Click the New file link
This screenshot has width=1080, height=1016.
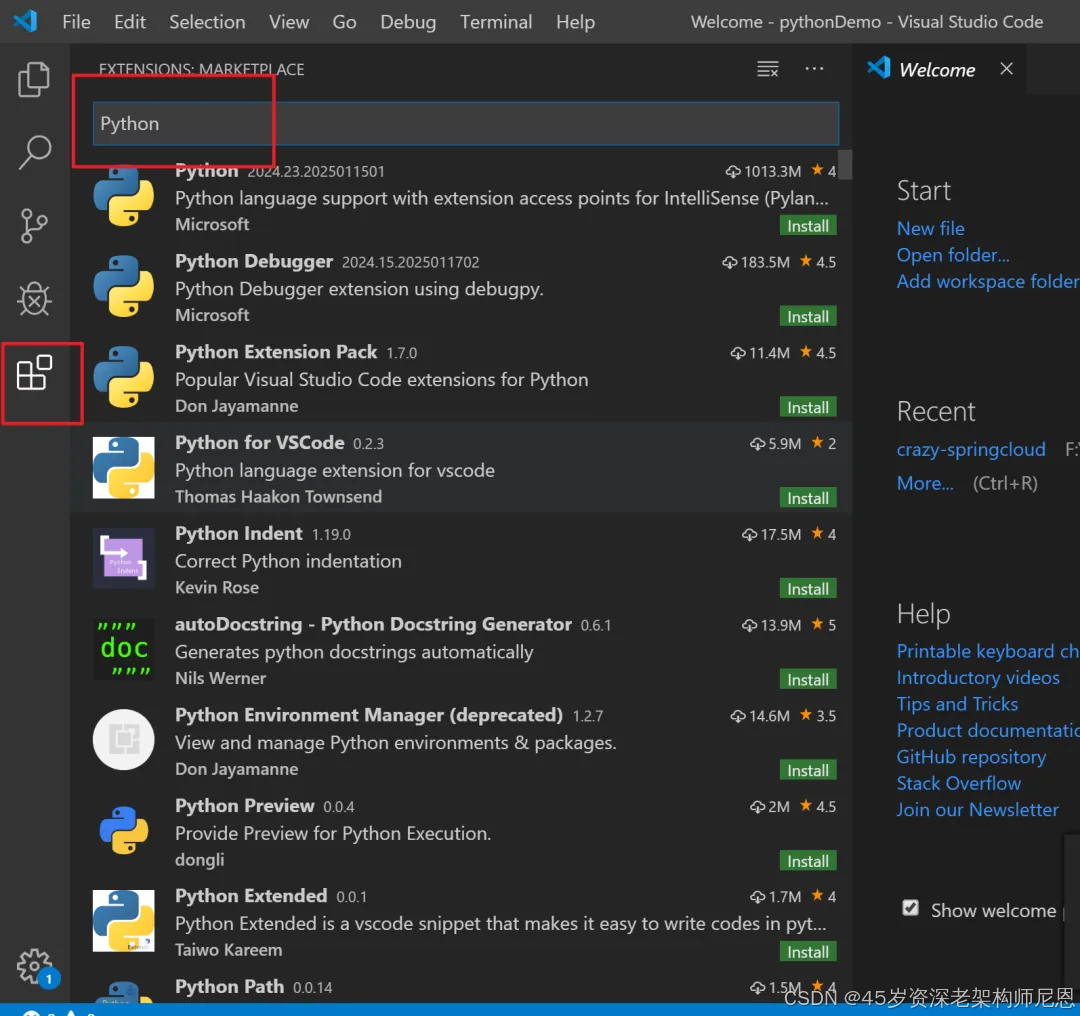coord(931,228)
